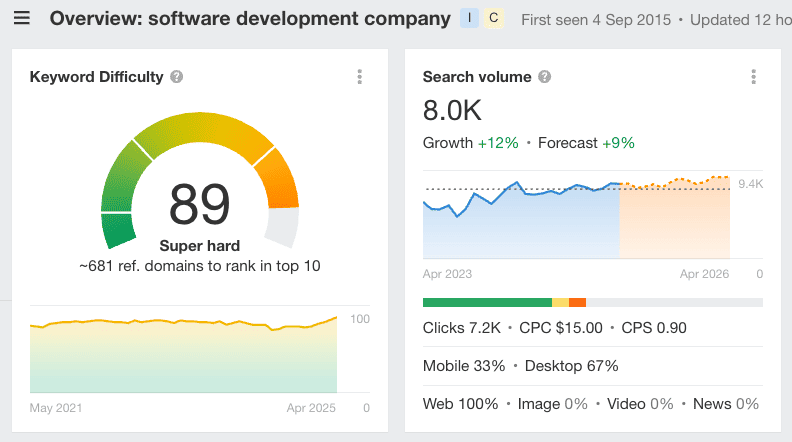Screen dimensions: 792x442
Task: Open the Keyword Difficulty three-dot menu
Action: (359, 77)
